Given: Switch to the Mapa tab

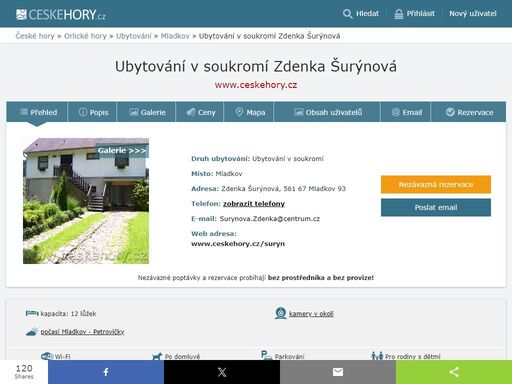Looking at the screenshot, I should pyautogui.click(x=249, y=112).
